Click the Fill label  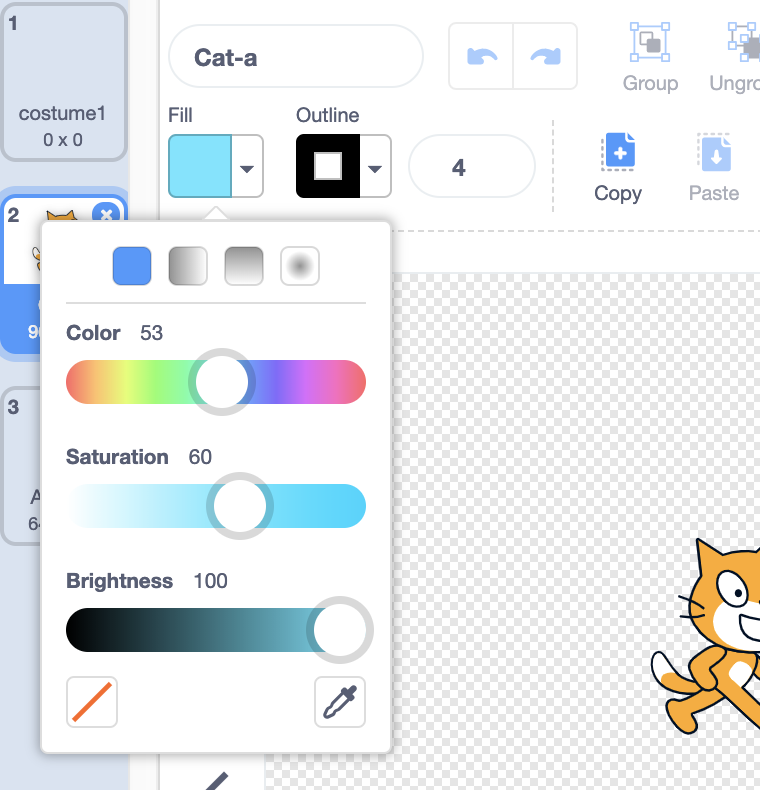pyautogui.click(x=180, y=115)
